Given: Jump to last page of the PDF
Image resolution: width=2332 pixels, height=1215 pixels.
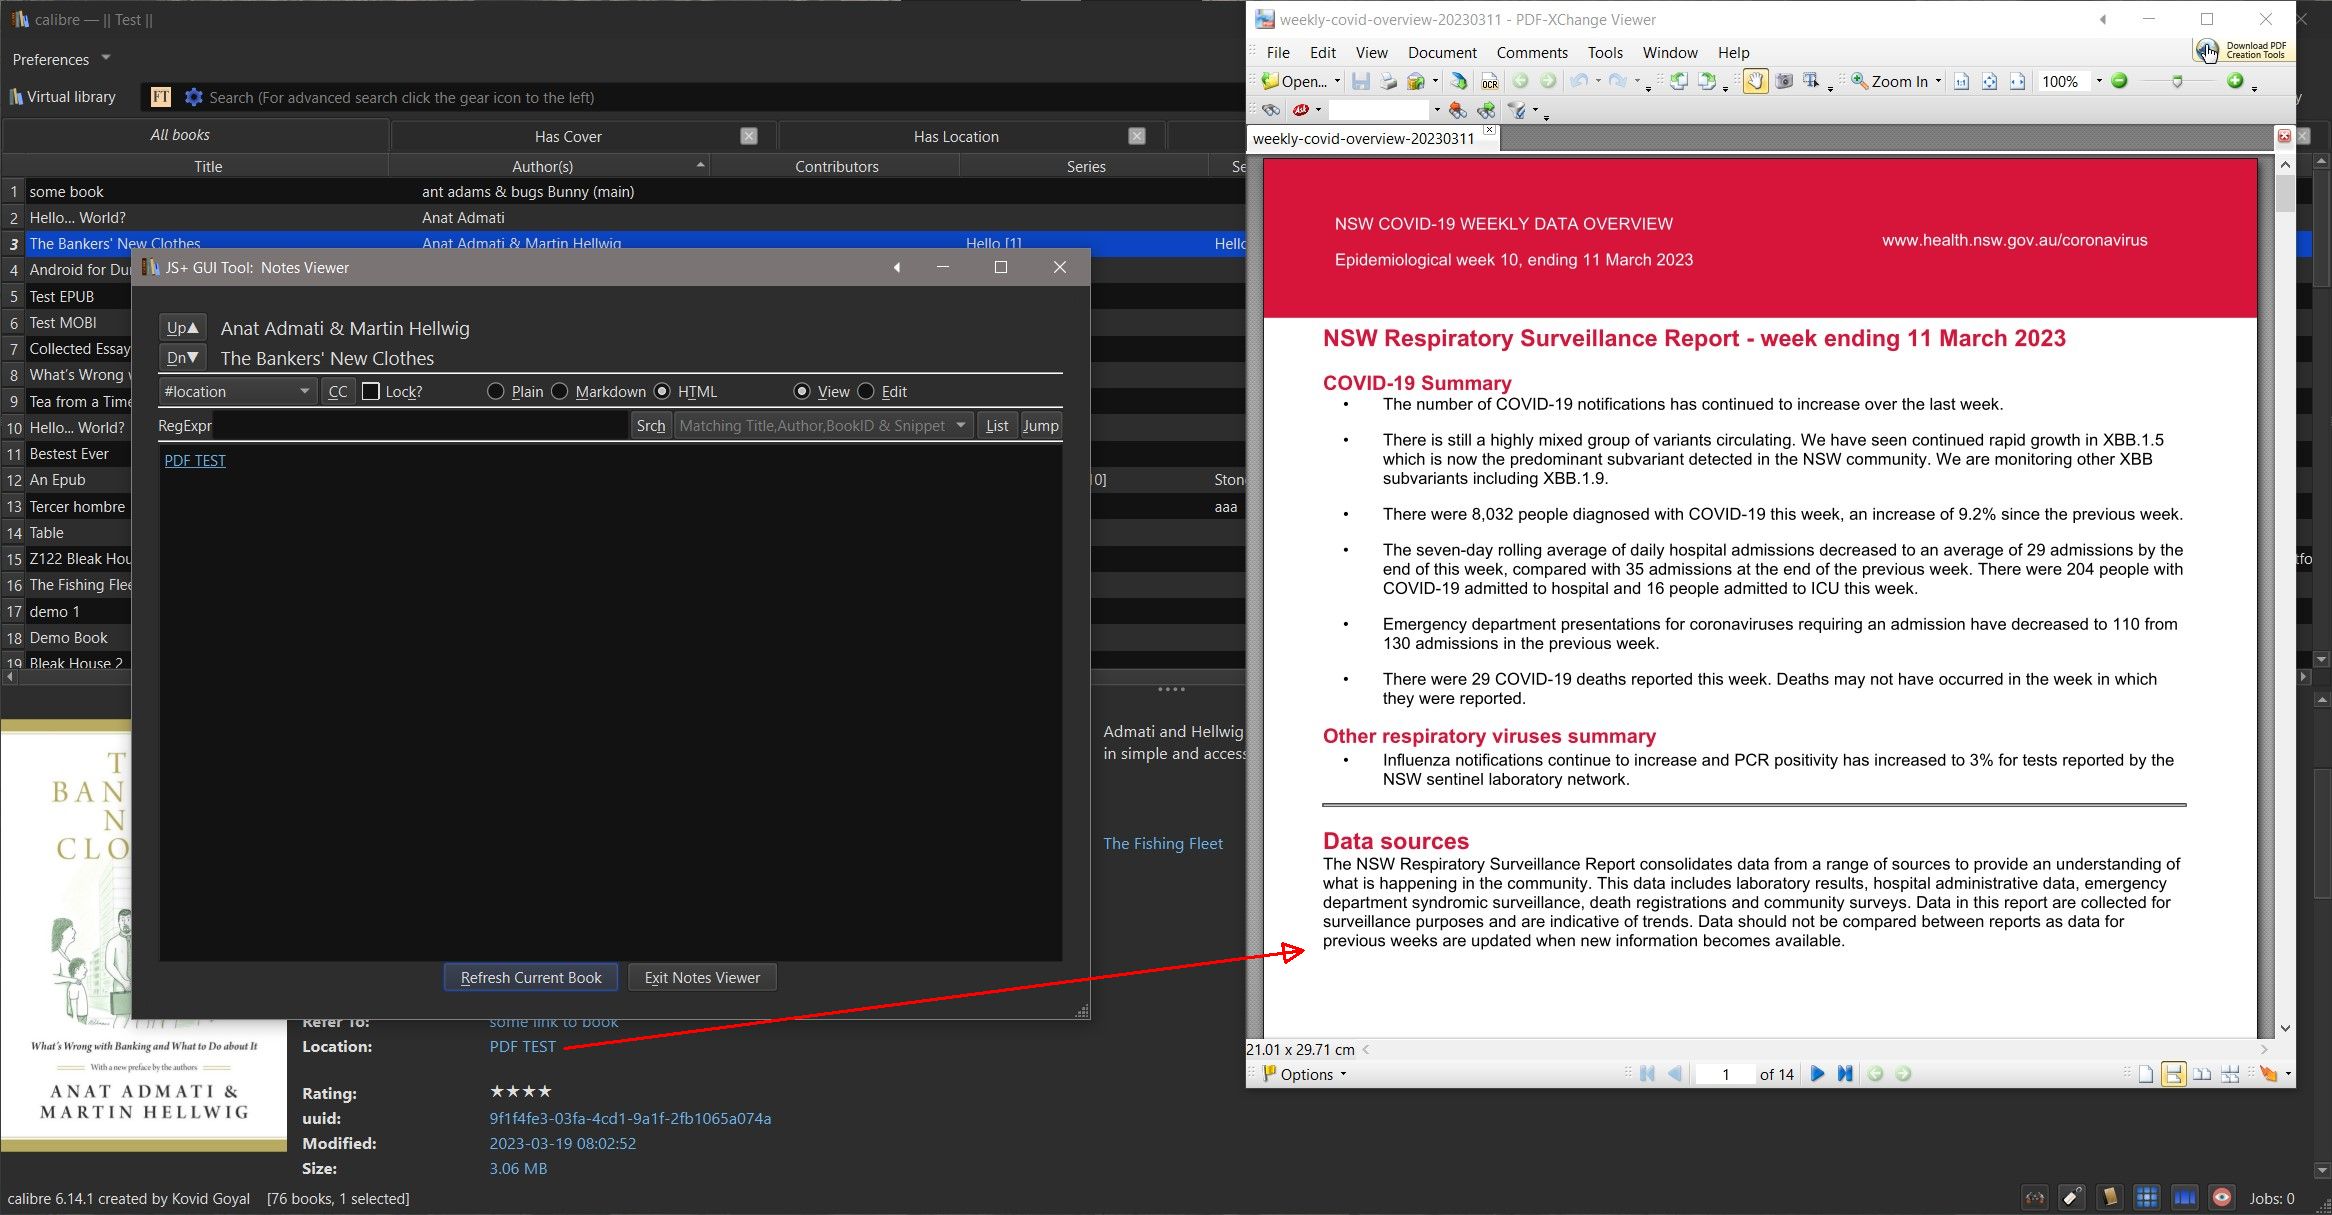Looking at the screenshot, I should (1845, 1074).
